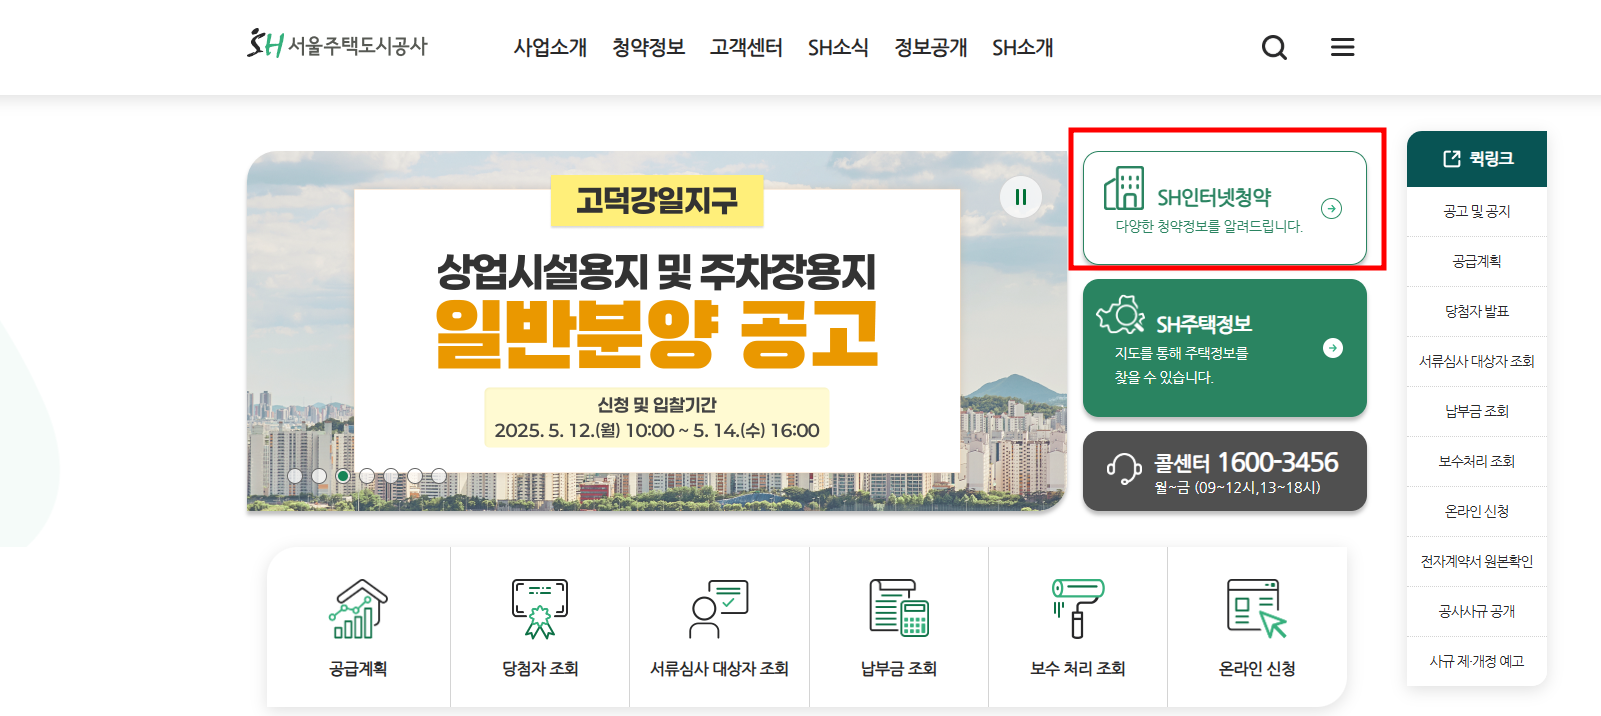Click the 보수 처리 조회 label text

tap(1078, 669)
